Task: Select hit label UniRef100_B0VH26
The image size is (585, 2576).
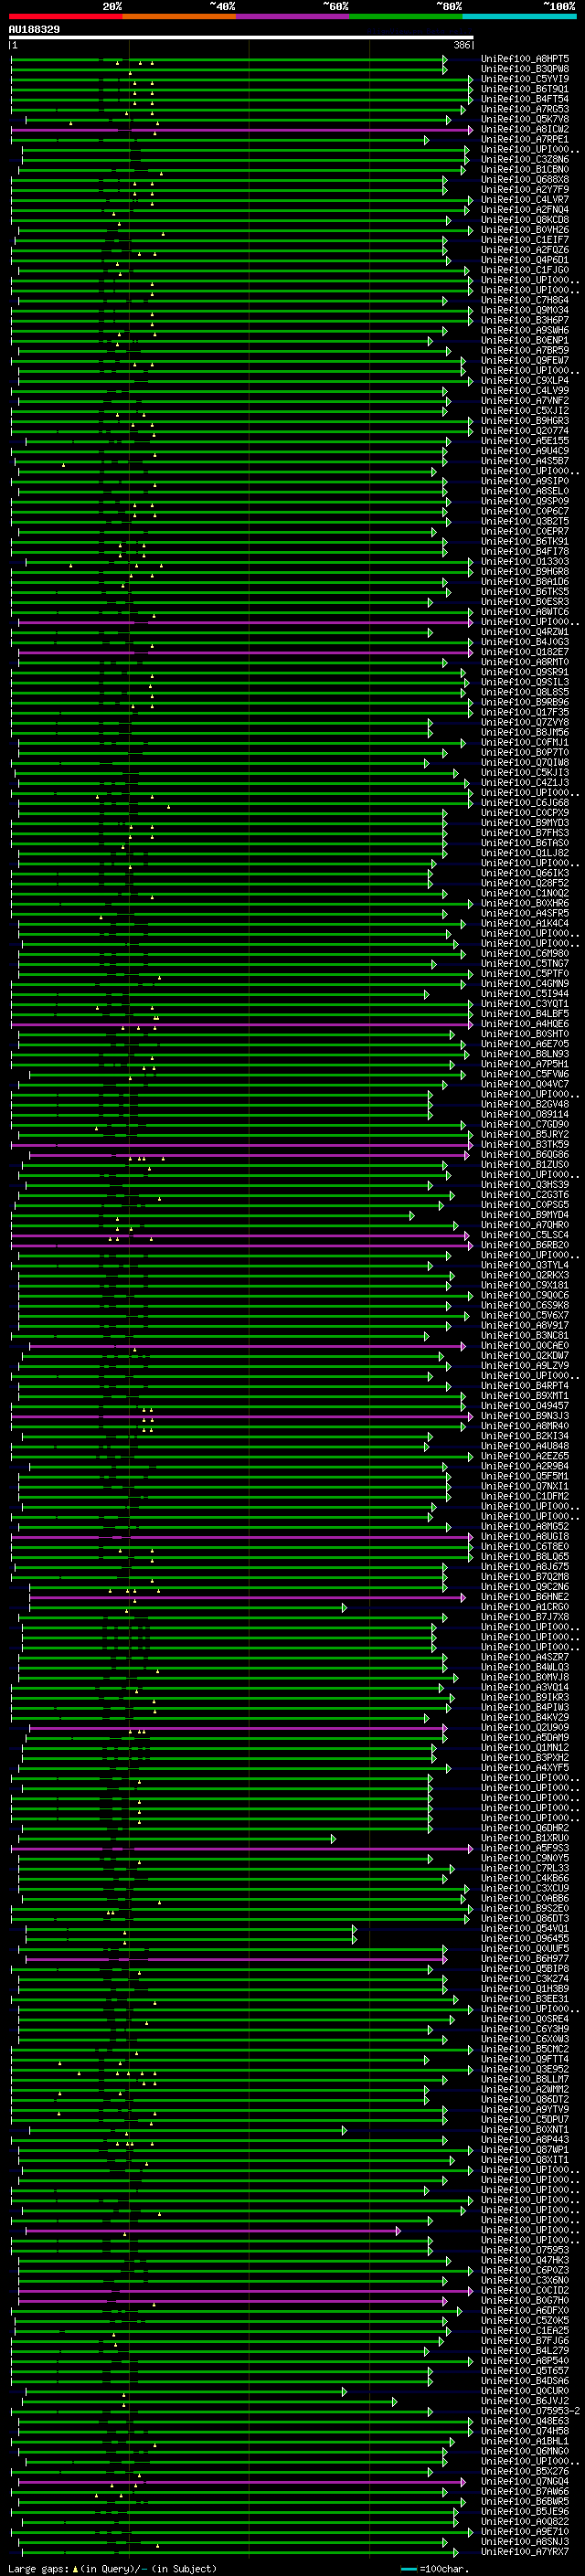Action: (x=525, y=230)
